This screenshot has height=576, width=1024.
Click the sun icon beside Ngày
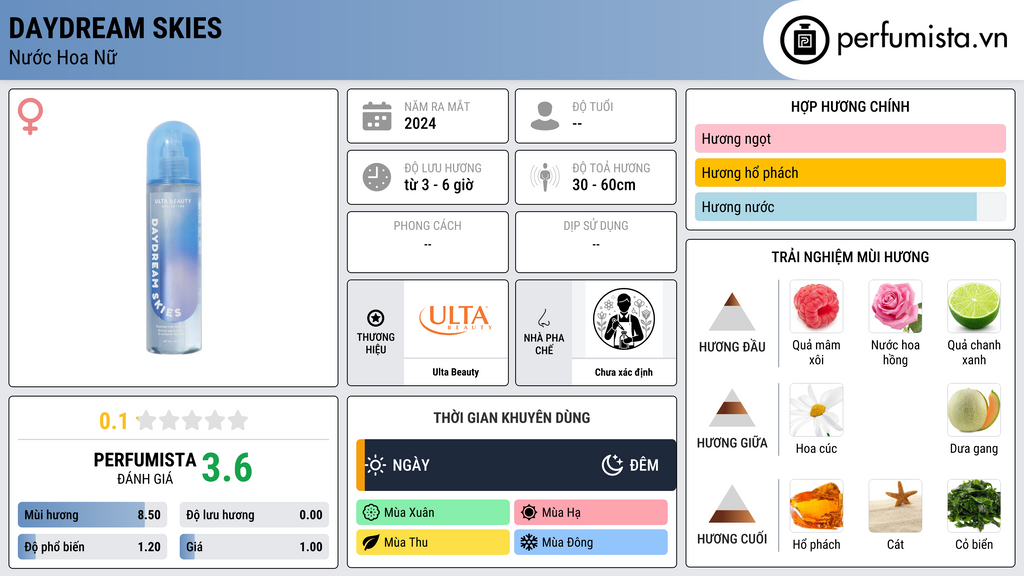pyautogui.click(x=376, y=465)
